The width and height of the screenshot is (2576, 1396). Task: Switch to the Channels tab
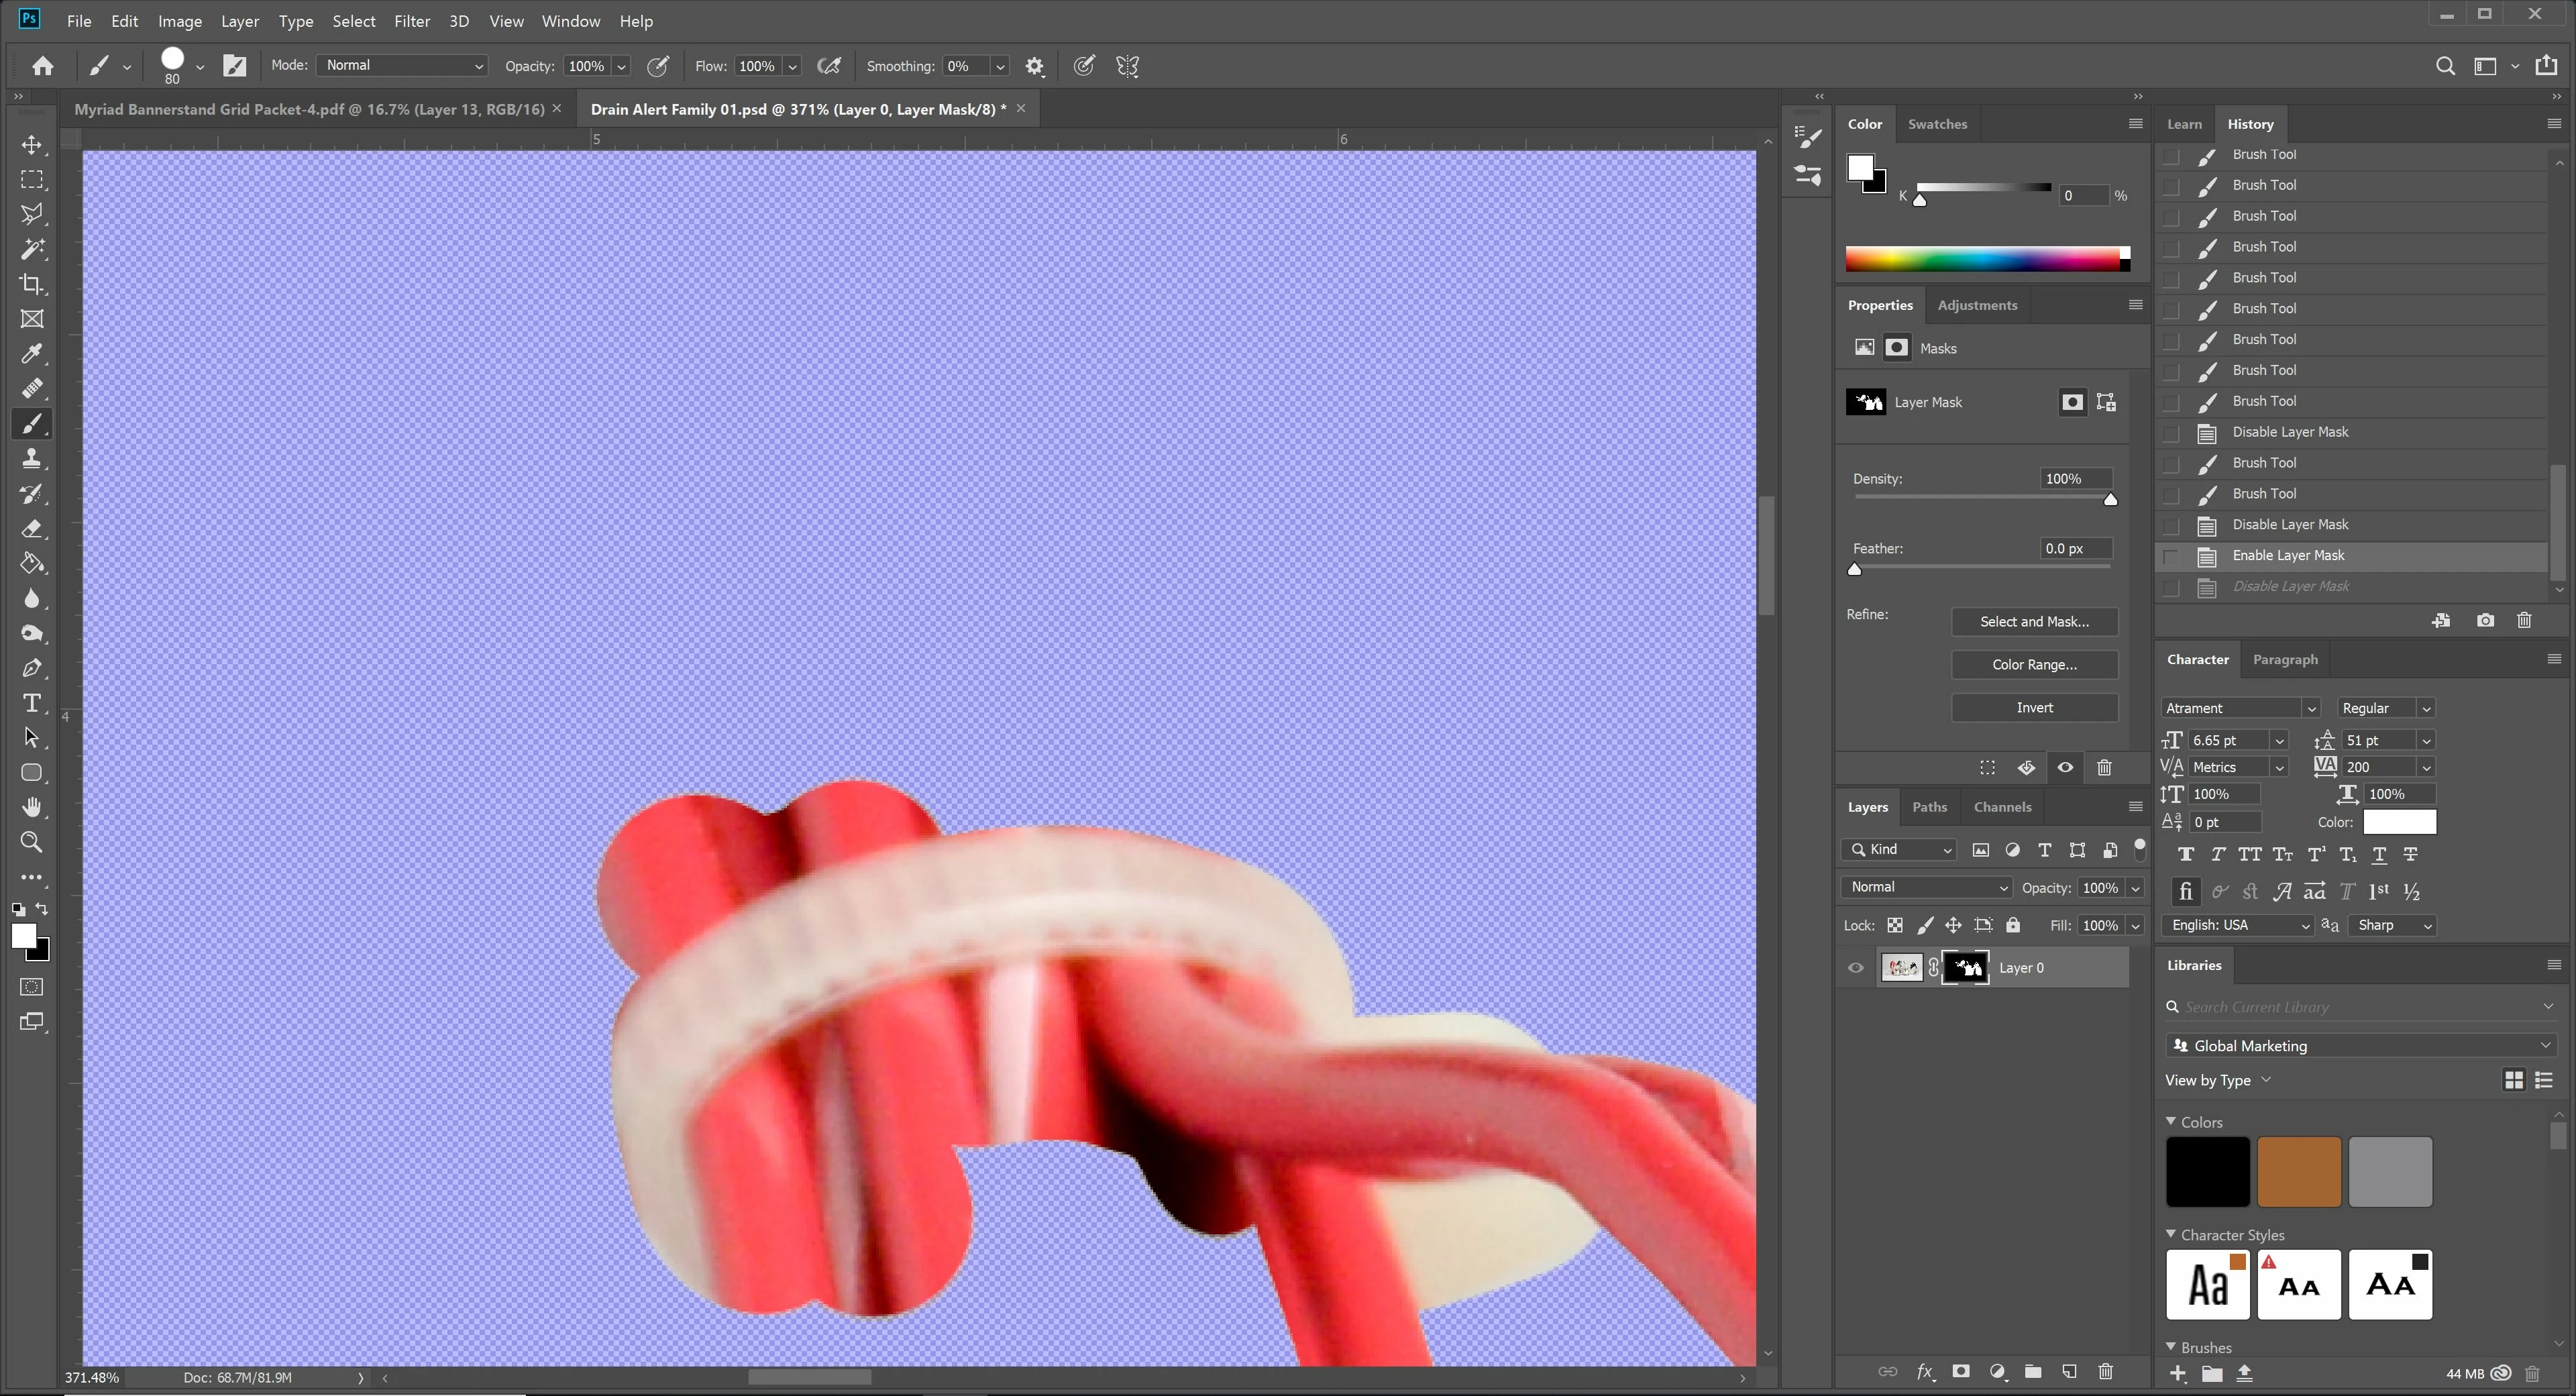click(2002, 807)
